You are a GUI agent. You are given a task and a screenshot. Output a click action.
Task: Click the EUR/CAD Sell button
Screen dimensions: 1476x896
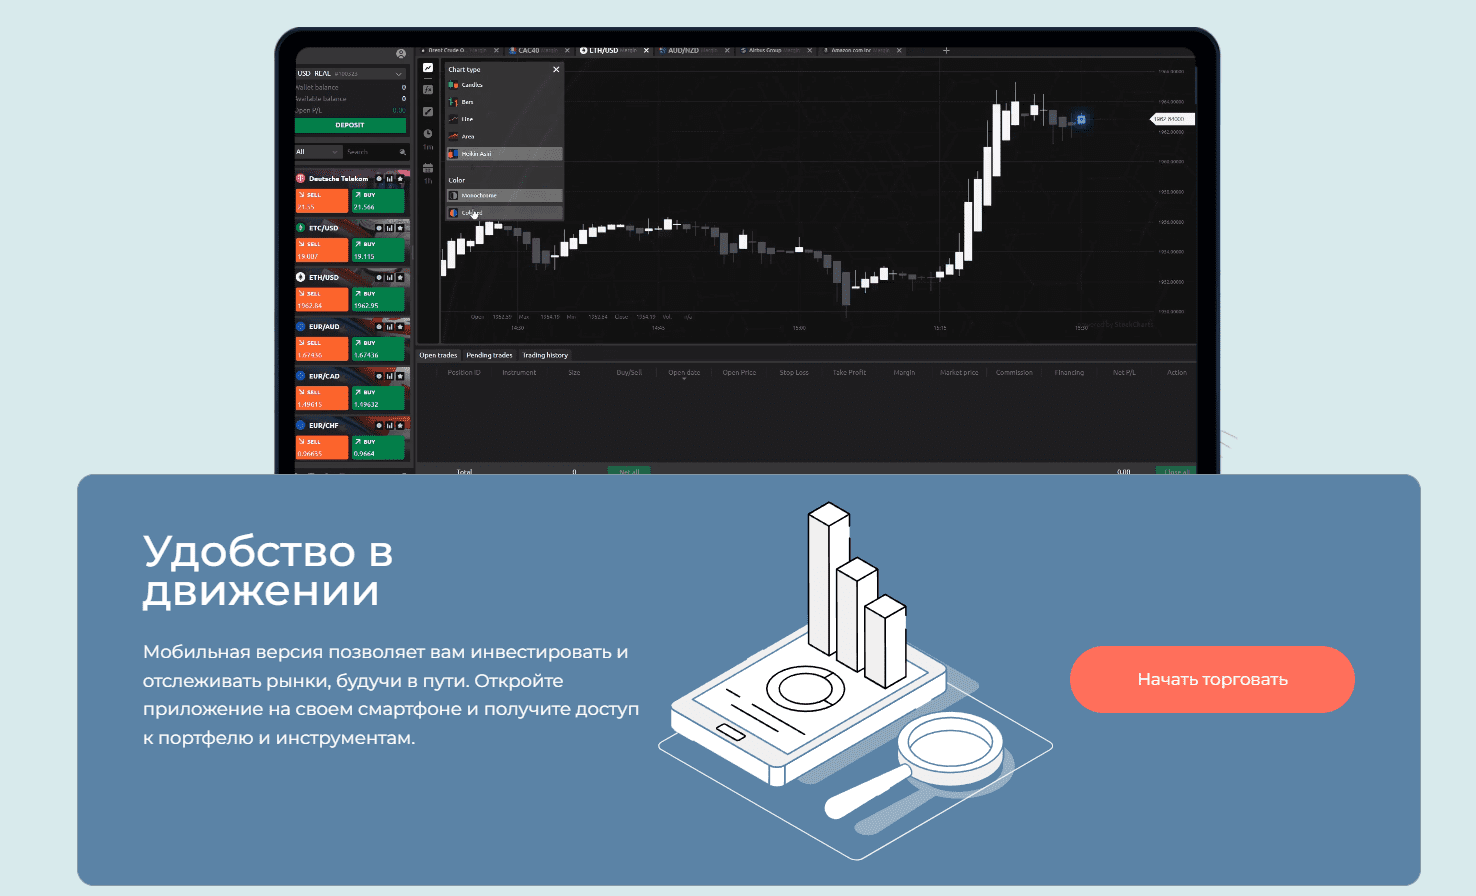tap(322, 398)
